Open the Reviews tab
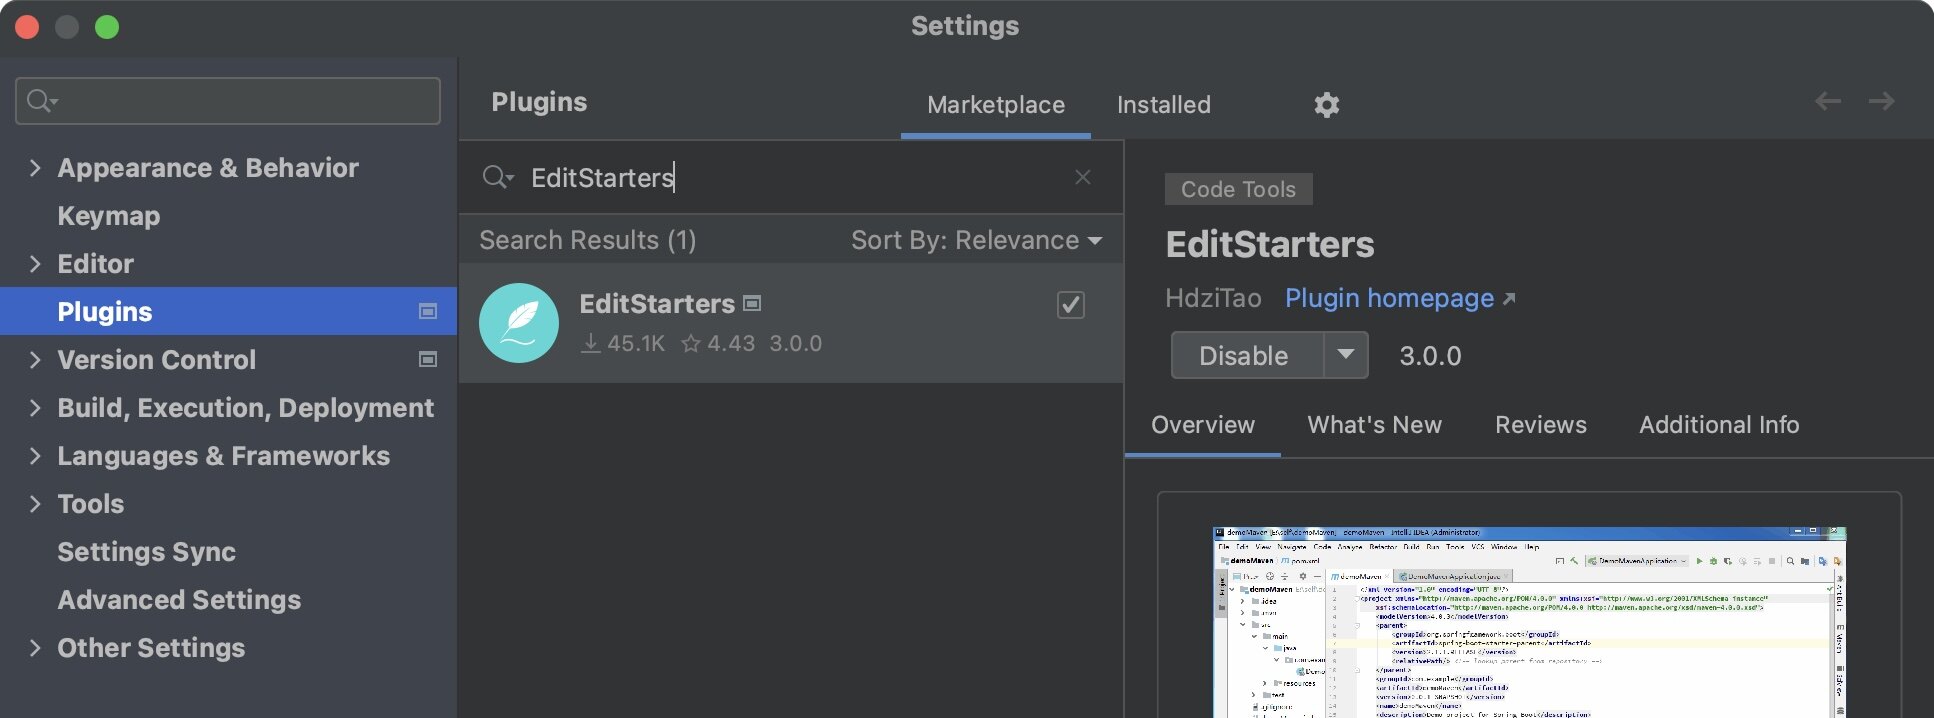1934x718 pixels. coord(1540,425)
